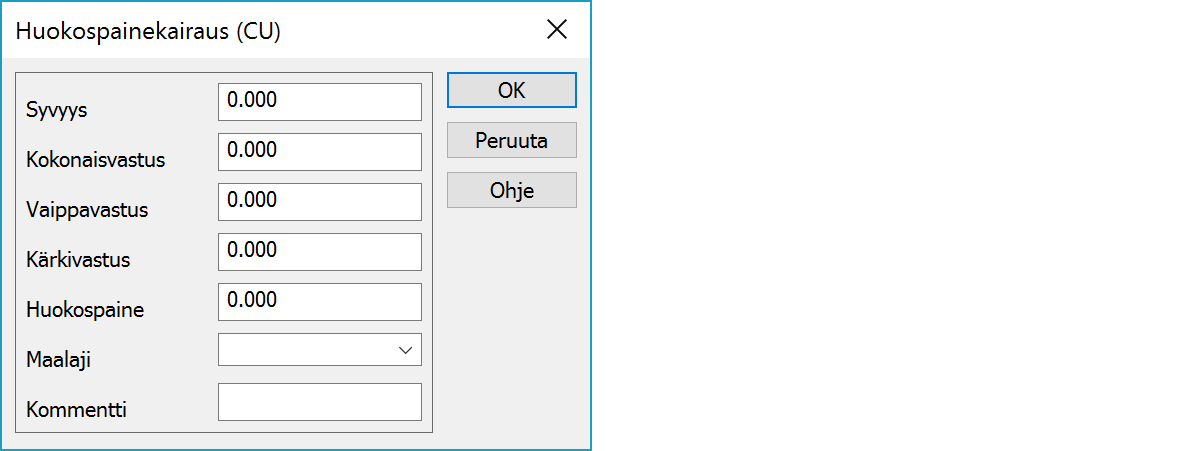
Task: Click the Kärkivastus label text
Action: (78, 260)
